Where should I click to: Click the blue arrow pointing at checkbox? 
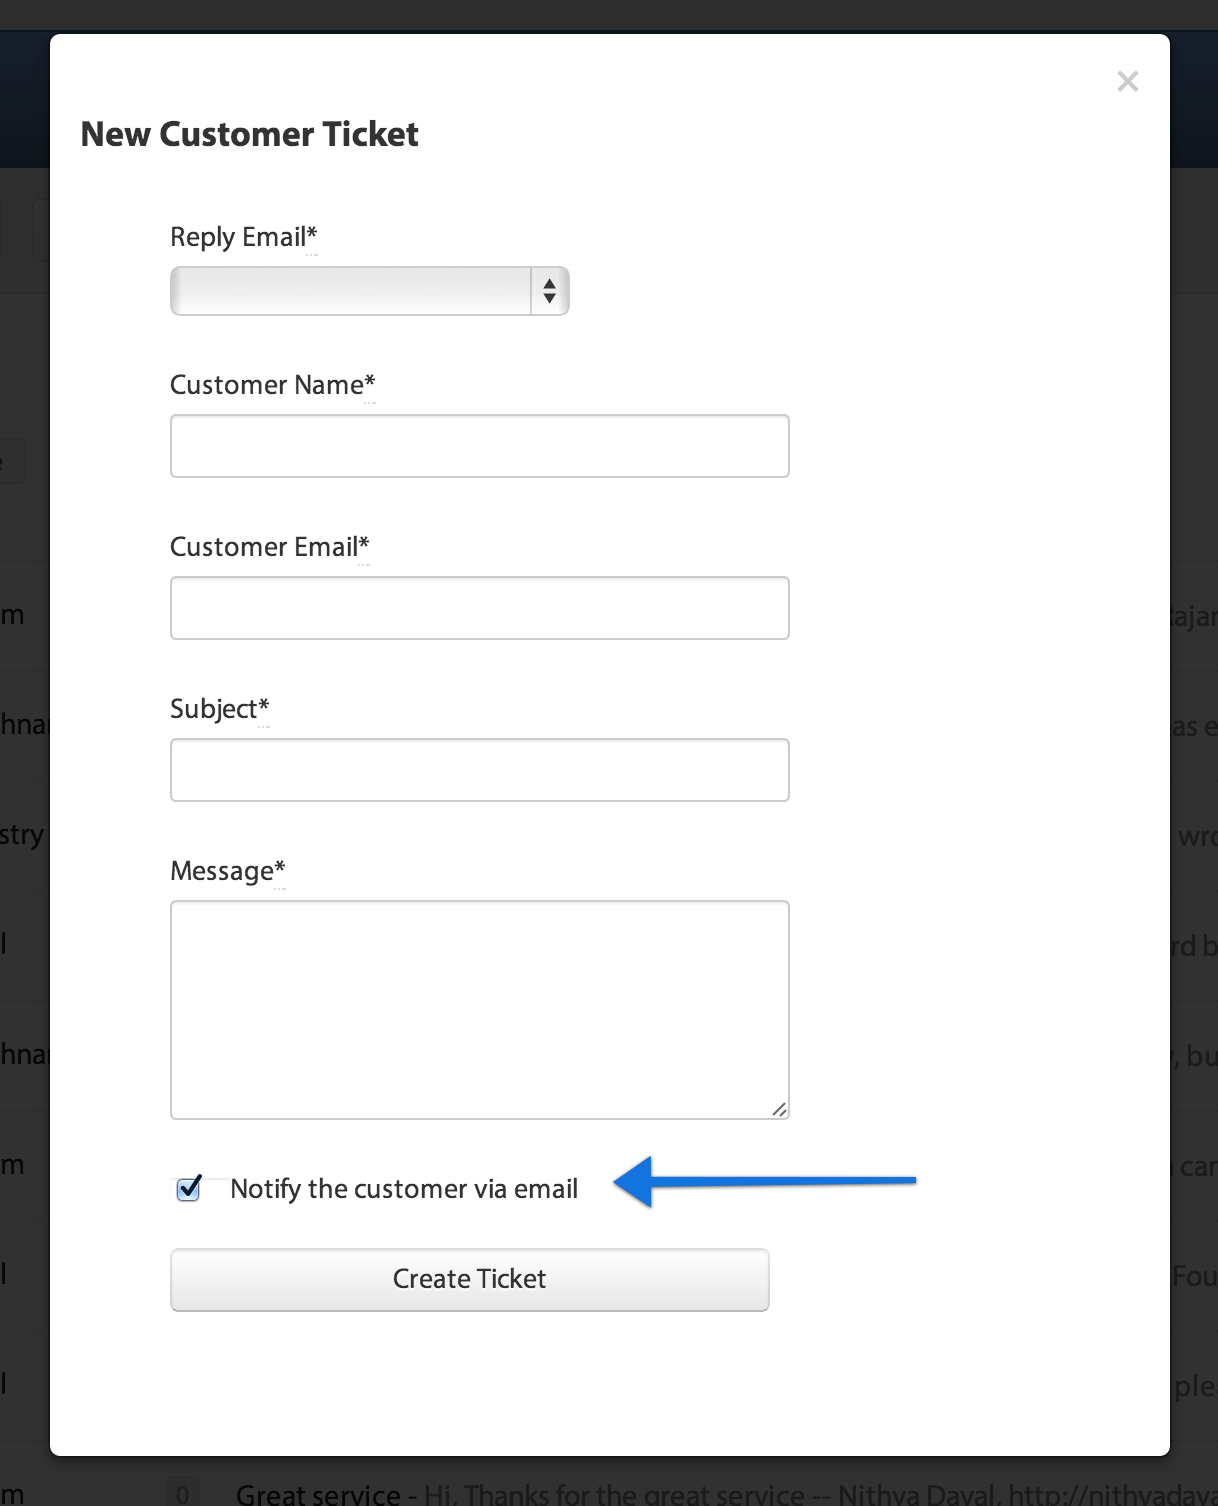click(764, 1181)
